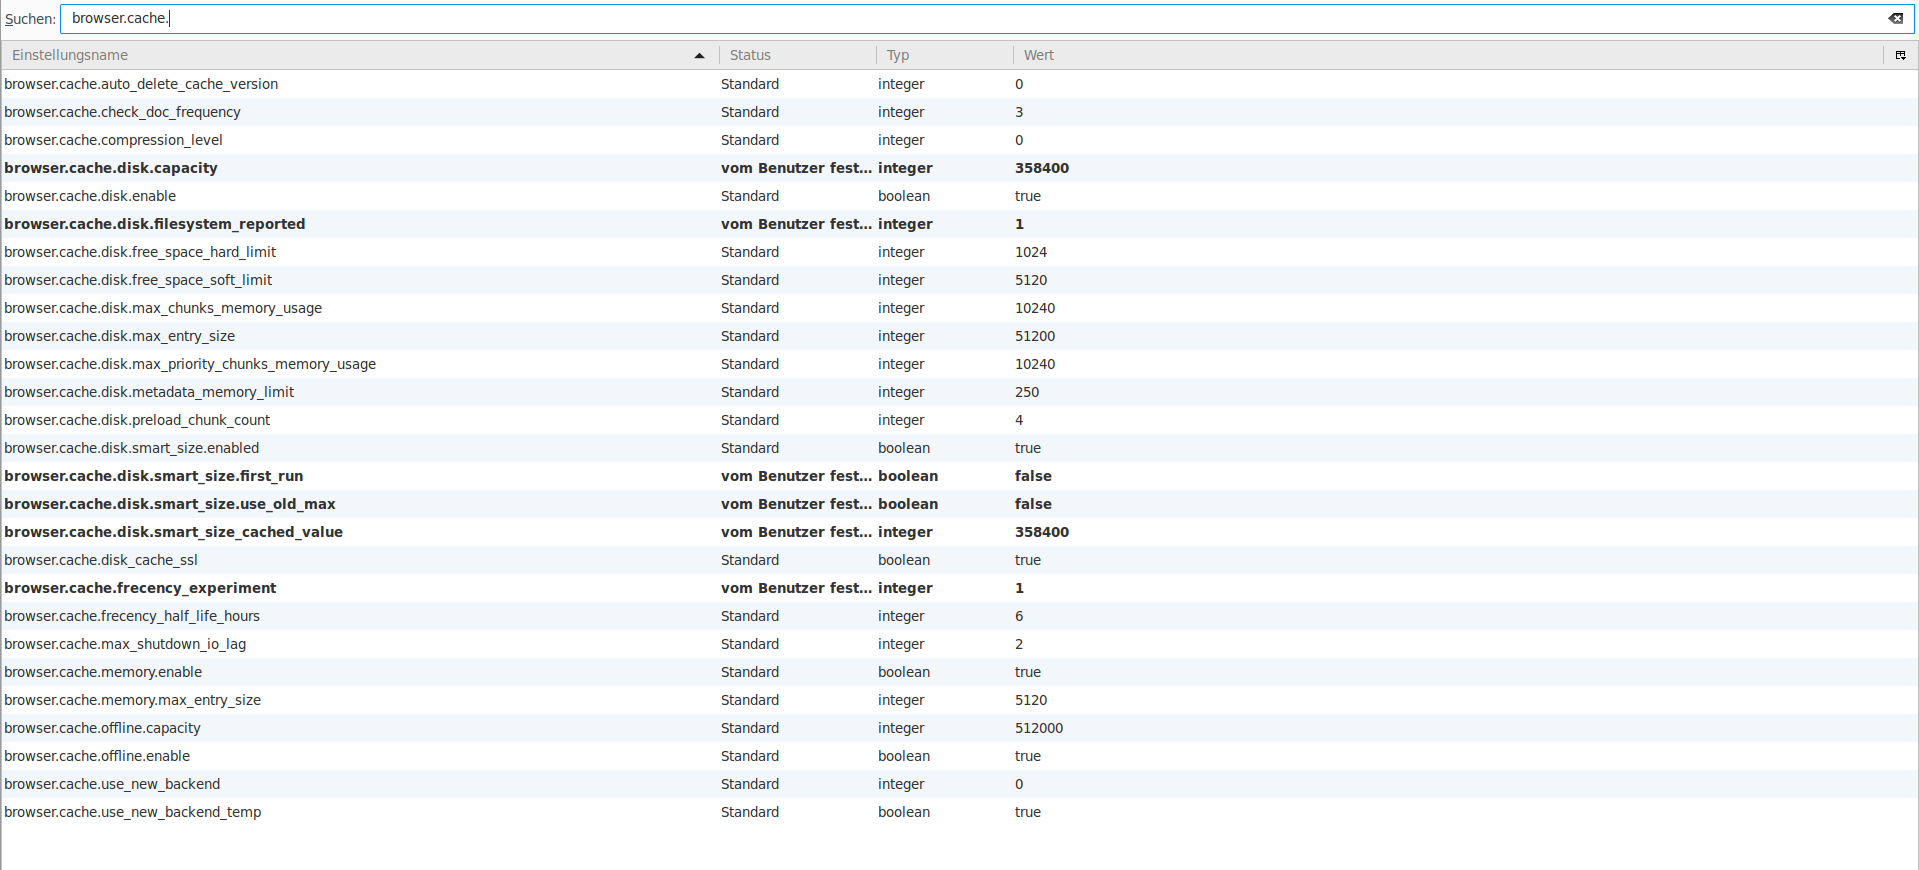Select the browser.cache.disk.enable preference row
This screenshot has width=1919, height=870.
click(x=959, y=196)
